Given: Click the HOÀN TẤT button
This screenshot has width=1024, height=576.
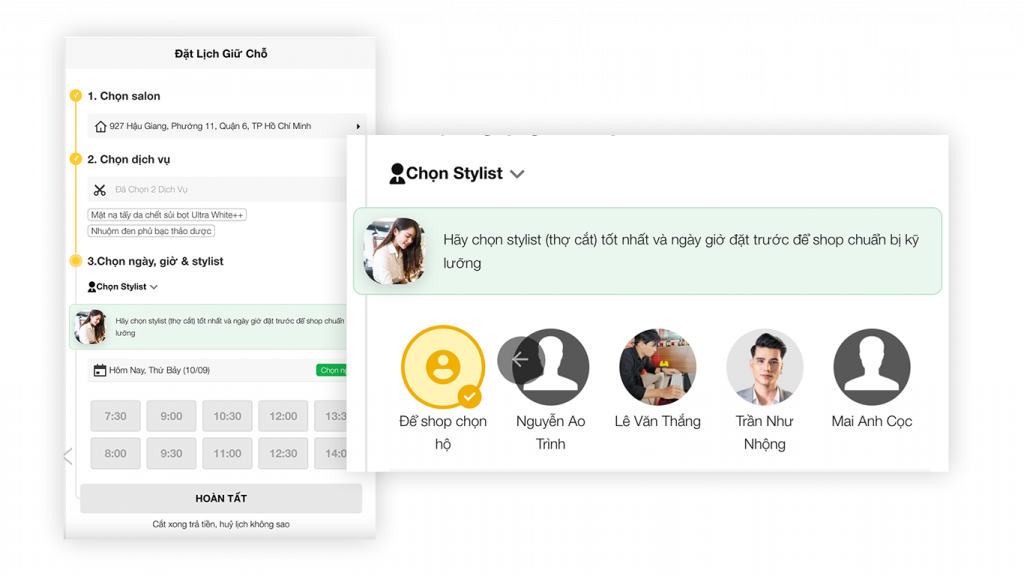Looking at the screenshot, I should pos(221,498).
